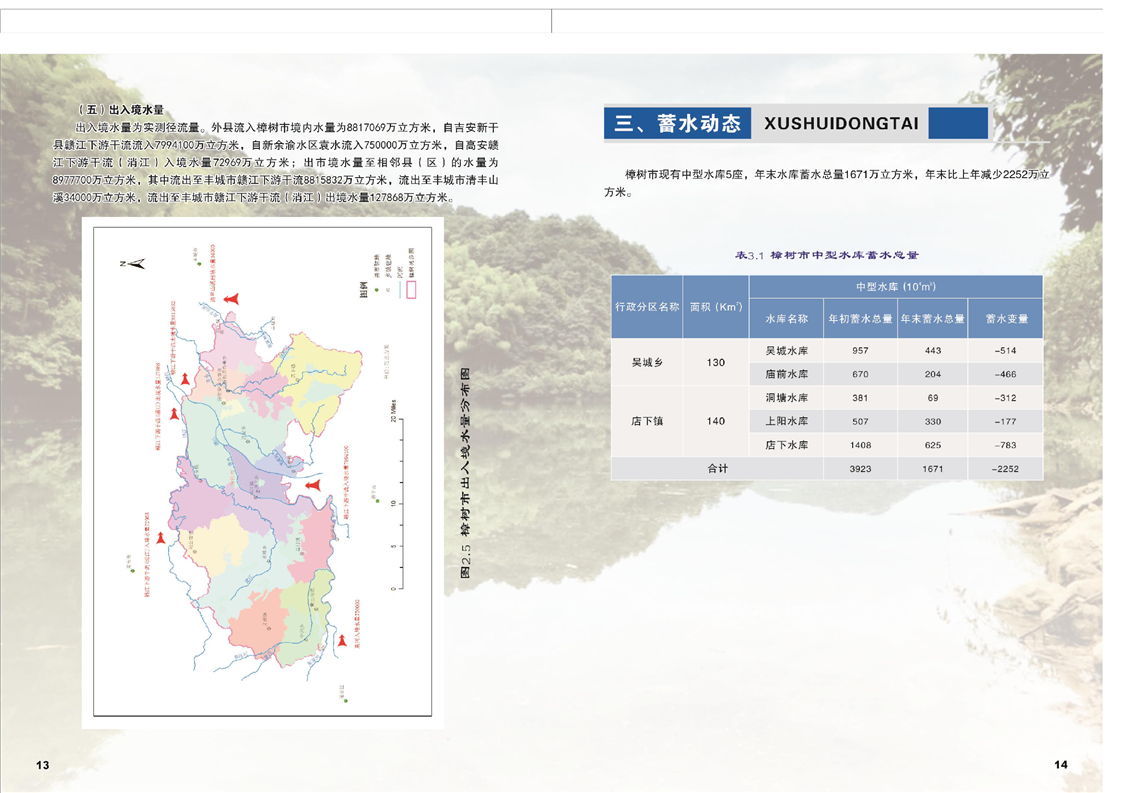Click the 店下镇 district cell in the table
Image resolution: width=1122 pixels, height=793 pixels.
coord(646,421)
